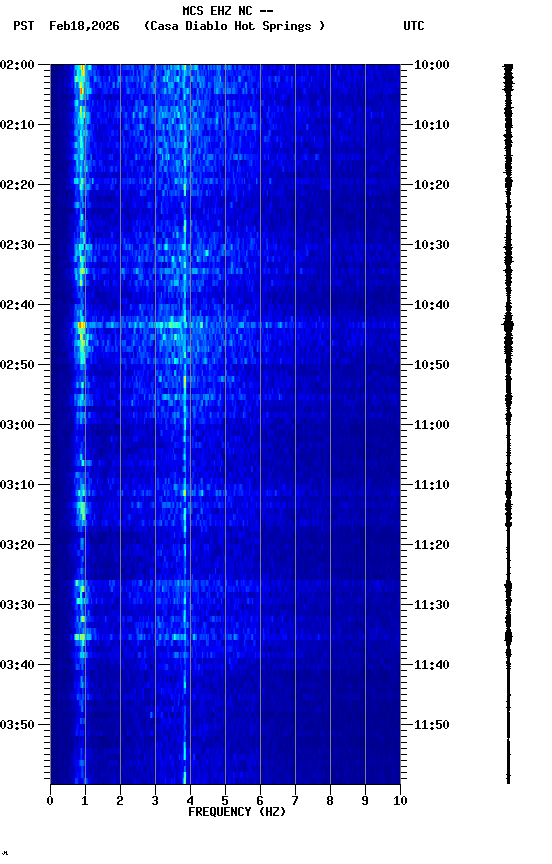Viewport: 552px width, 864px height.
Task: Click the PST time label '02:40'
Action: [x=17, y=305]
